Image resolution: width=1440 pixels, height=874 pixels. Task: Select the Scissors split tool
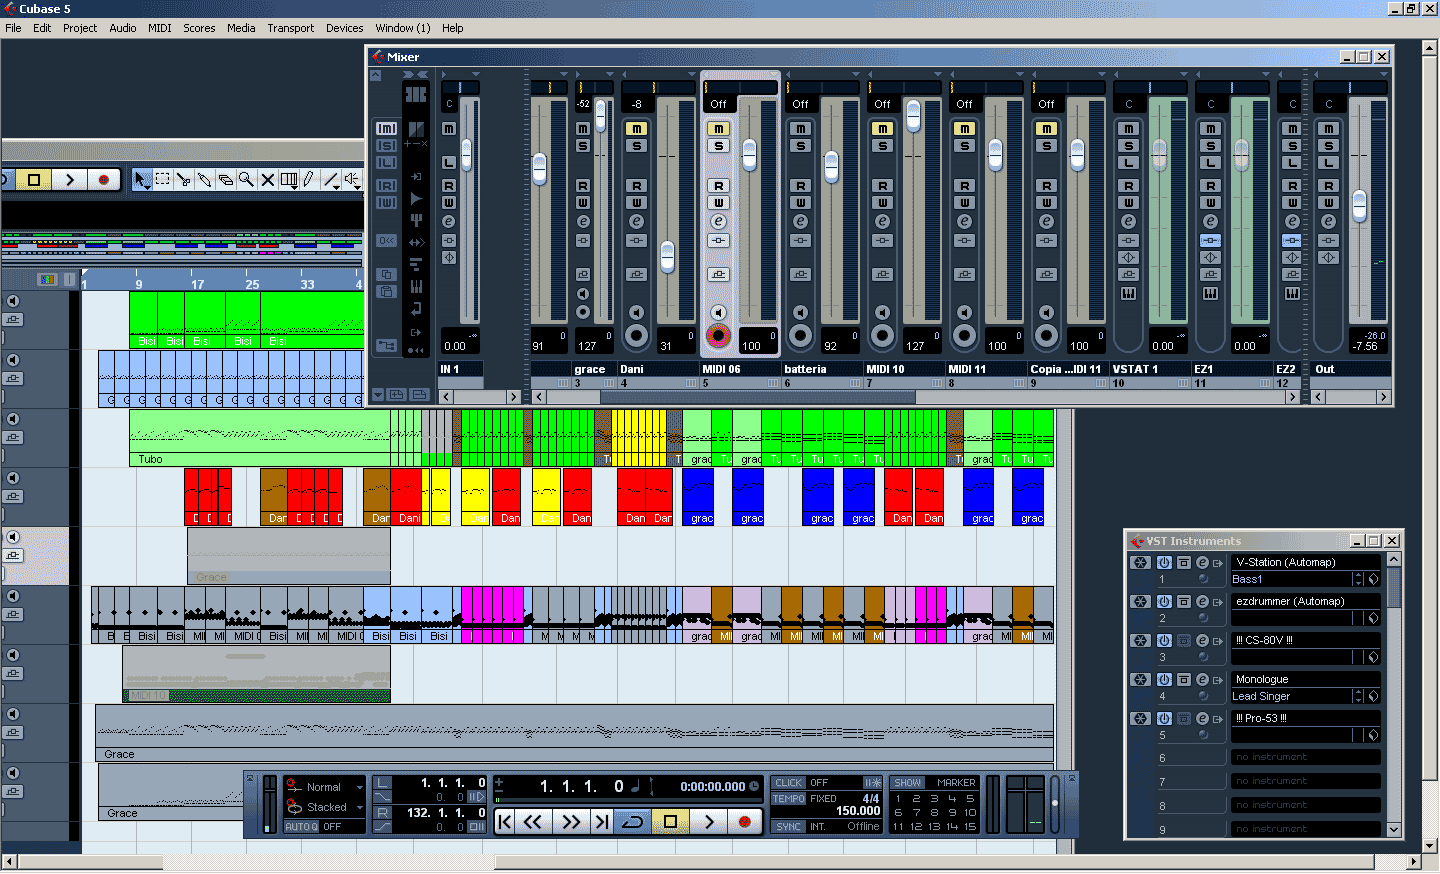click(x=184, y=180)
